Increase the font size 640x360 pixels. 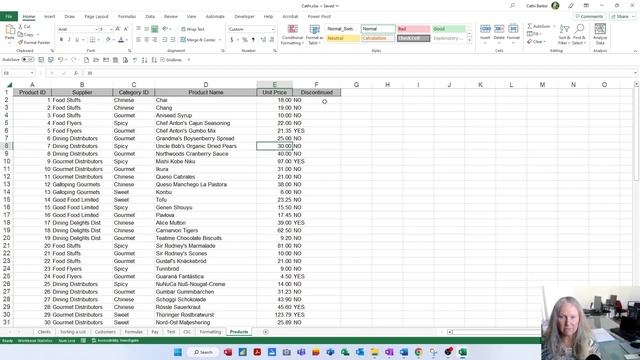[x=118, y=29]
